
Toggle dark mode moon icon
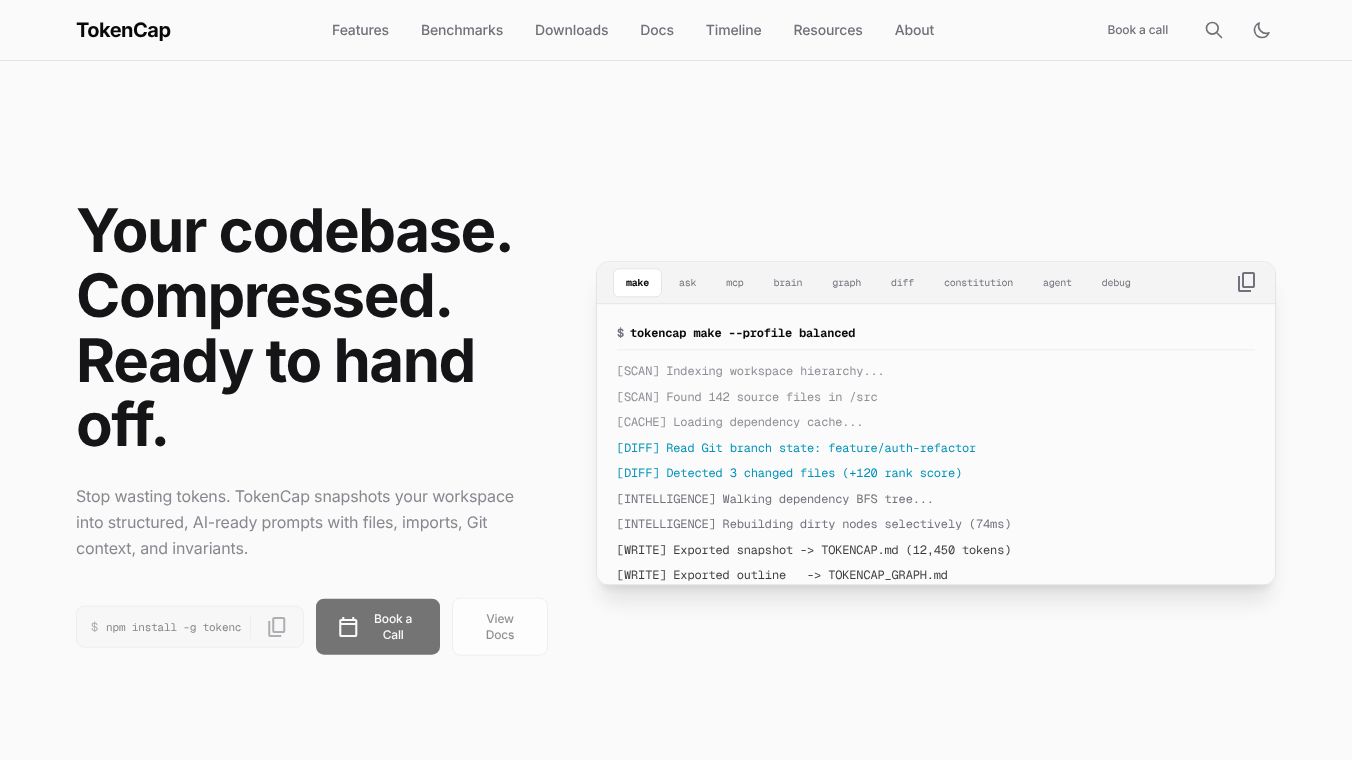pos(1262,30)
